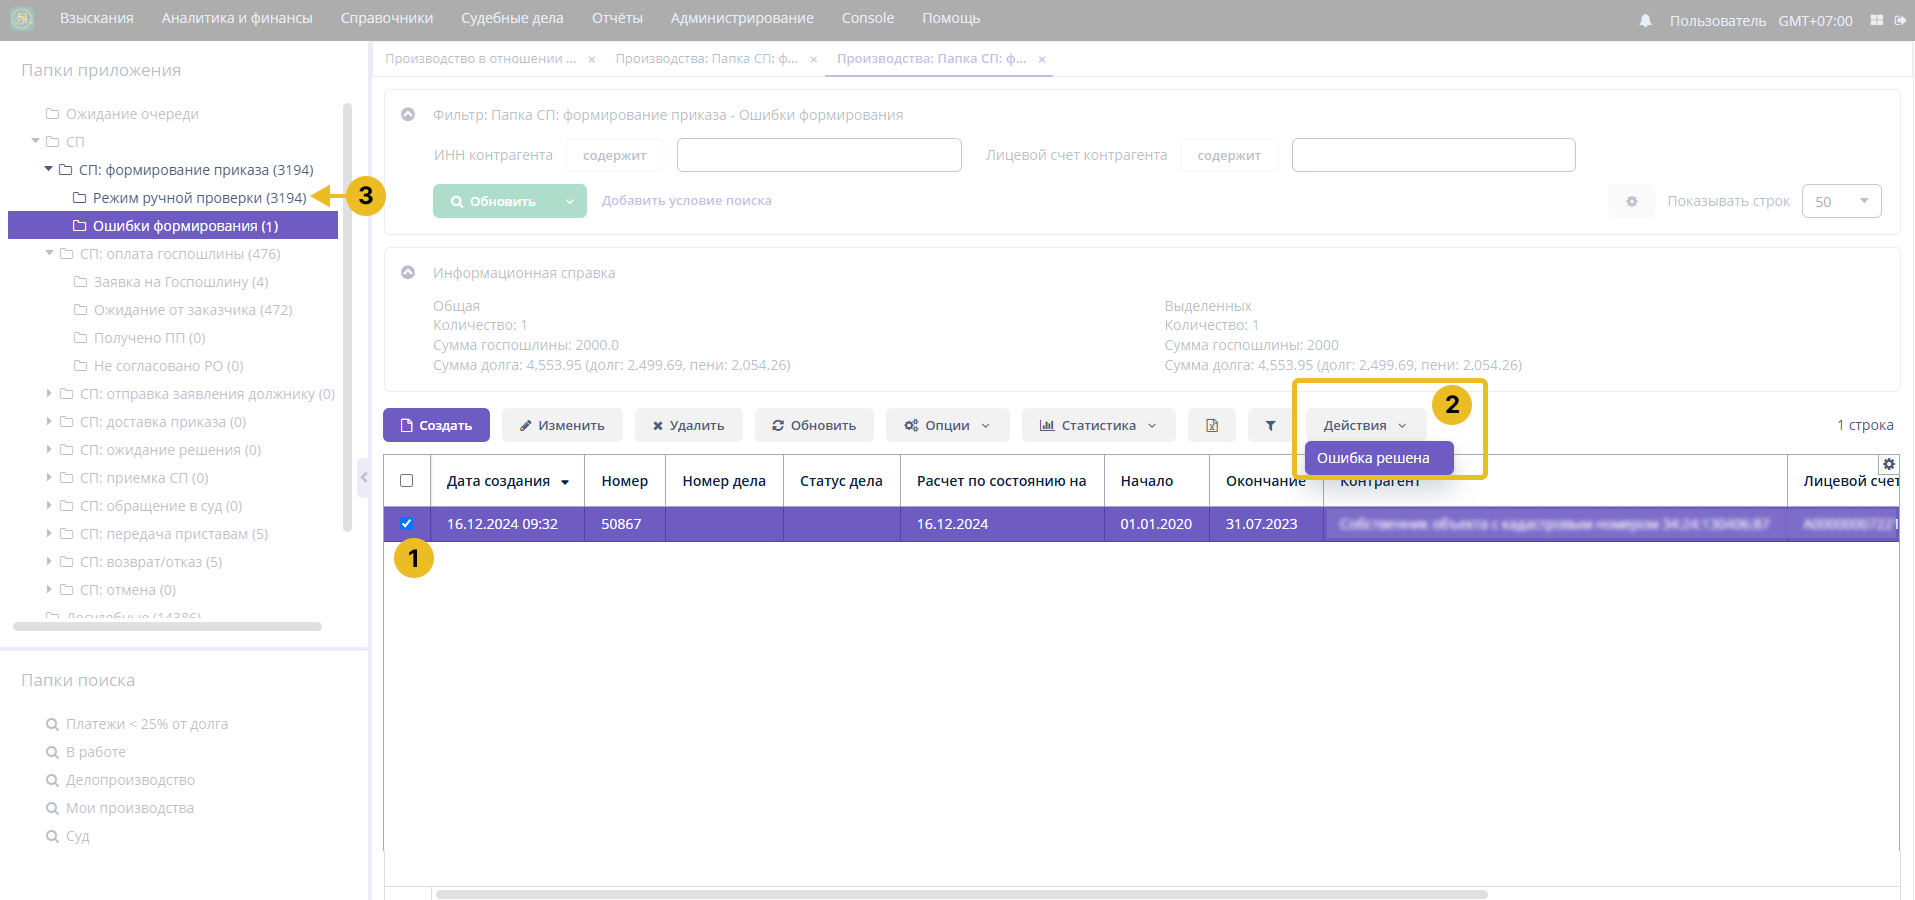The height and width of the screenshot is (900, 1915).
Task: Expand the СП: передача приставам folder
Action: (49, 534)
